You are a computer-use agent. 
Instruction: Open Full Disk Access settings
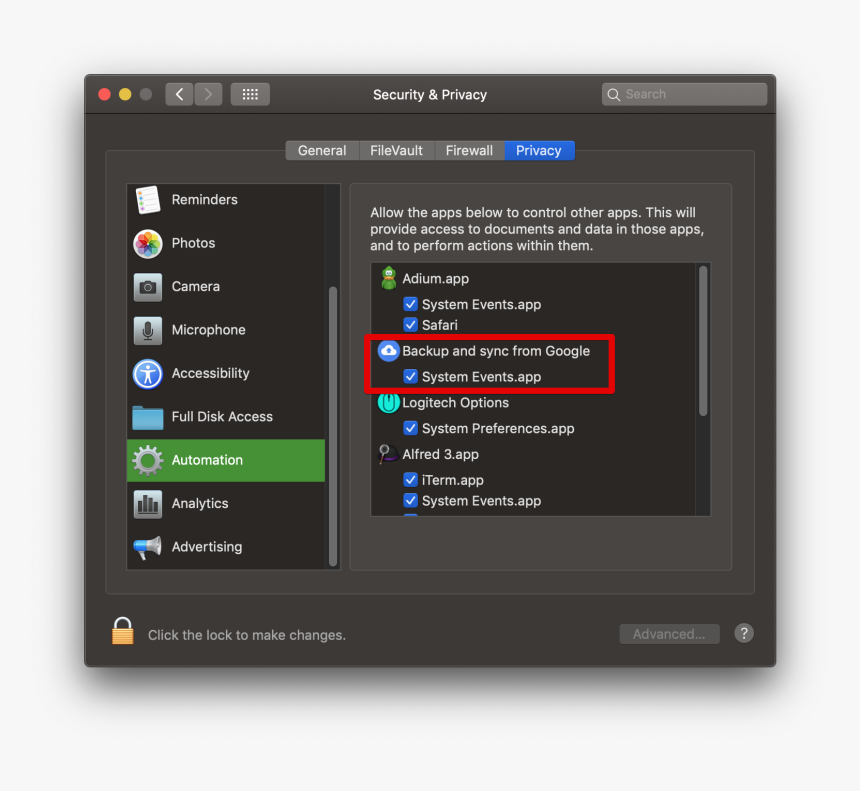coord(146,417)
